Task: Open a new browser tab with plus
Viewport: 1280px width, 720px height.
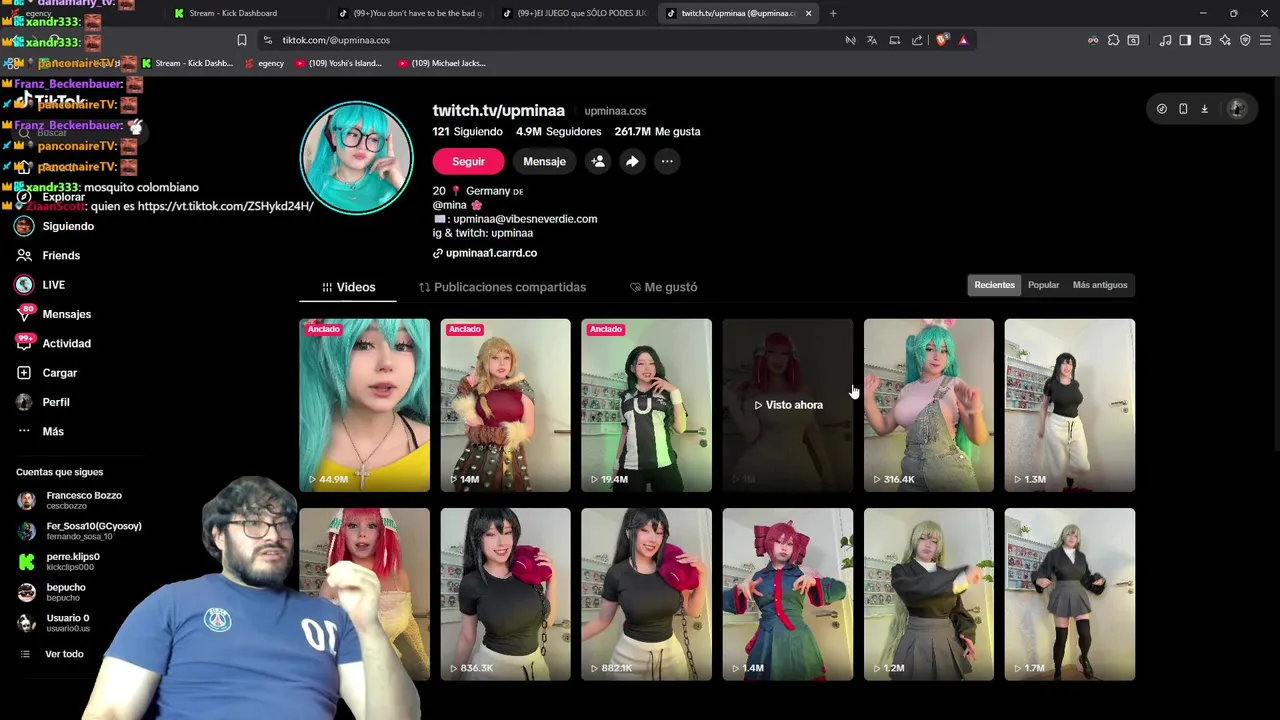Action: tap(833, 13)
